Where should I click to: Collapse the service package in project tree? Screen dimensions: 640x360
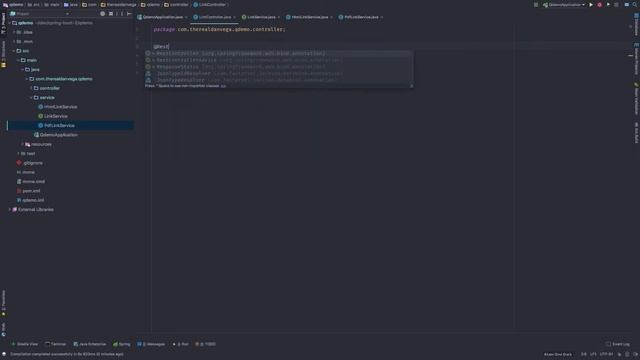(31, 98)
